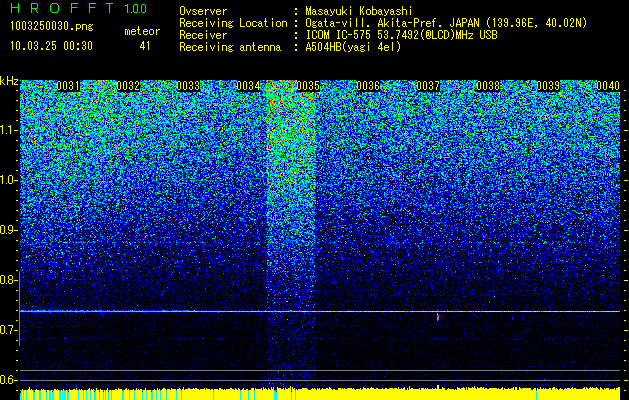The height and width of the screenshot is (400, 629).
Task: Click the 0037 time marker
Action: coord(428,86)
